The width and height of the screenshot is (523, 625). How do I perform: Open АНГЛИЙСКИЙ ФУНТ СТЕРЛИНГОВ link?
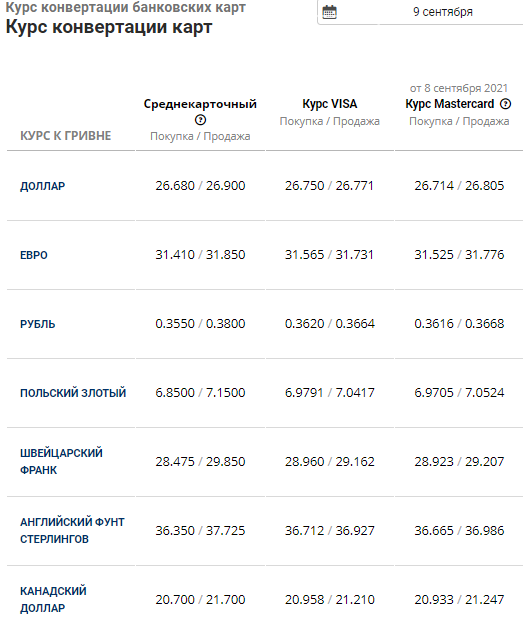(x=72, y=531)
